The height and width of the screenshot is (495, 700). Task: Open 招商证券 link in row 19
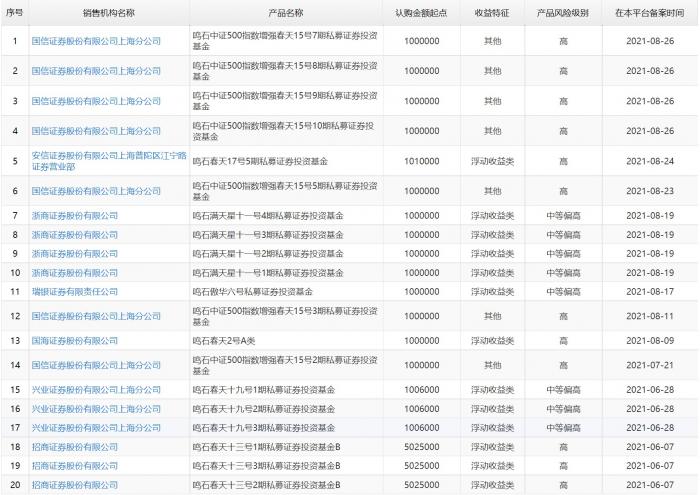pos(75,466)
